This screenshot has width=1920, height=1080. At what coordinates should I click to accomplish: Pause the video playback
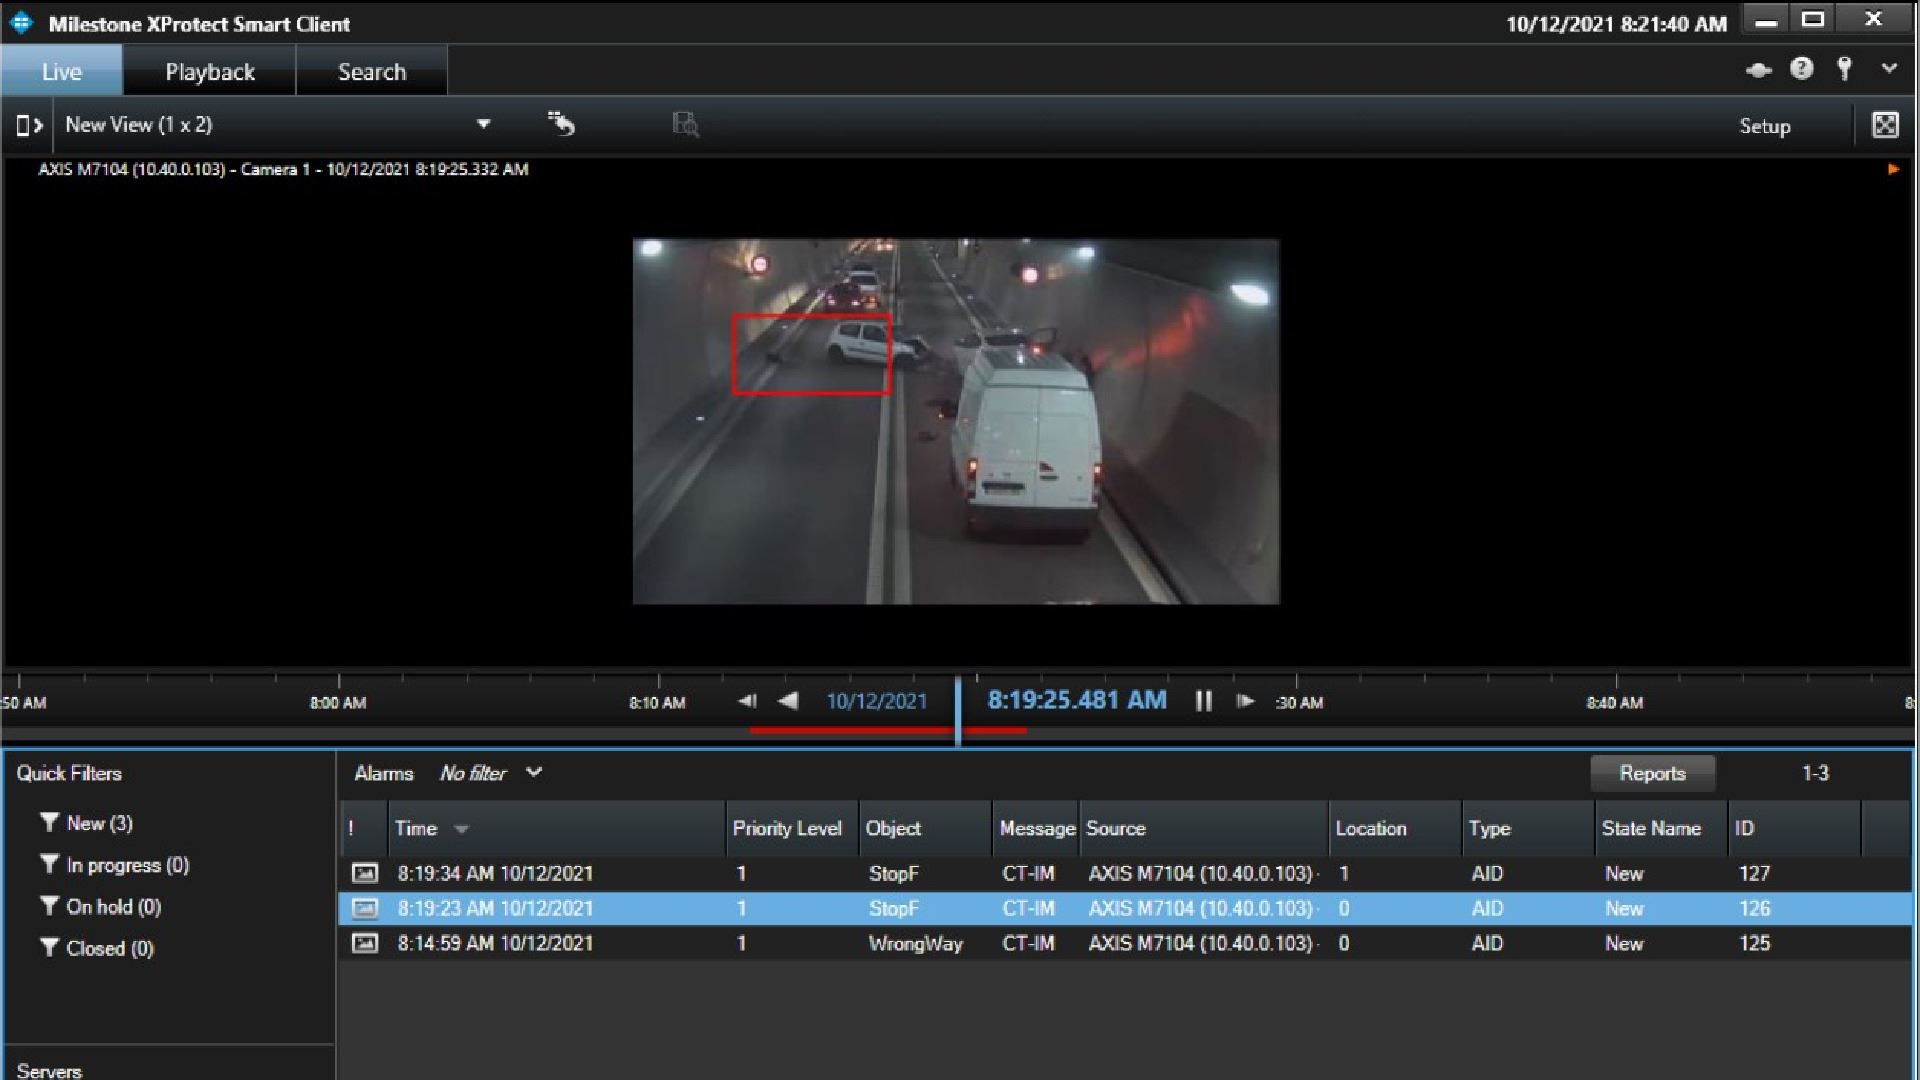[x=1203, y=701]
